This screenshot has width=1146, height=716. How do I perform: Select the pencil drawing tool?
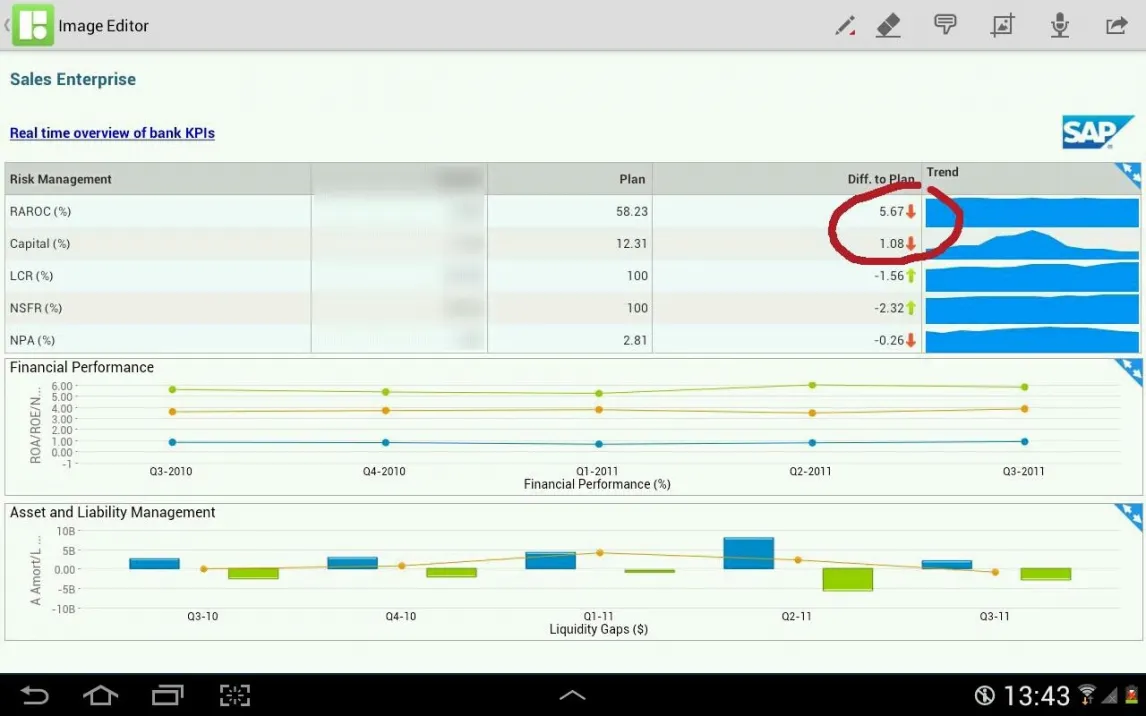(846, 26)
